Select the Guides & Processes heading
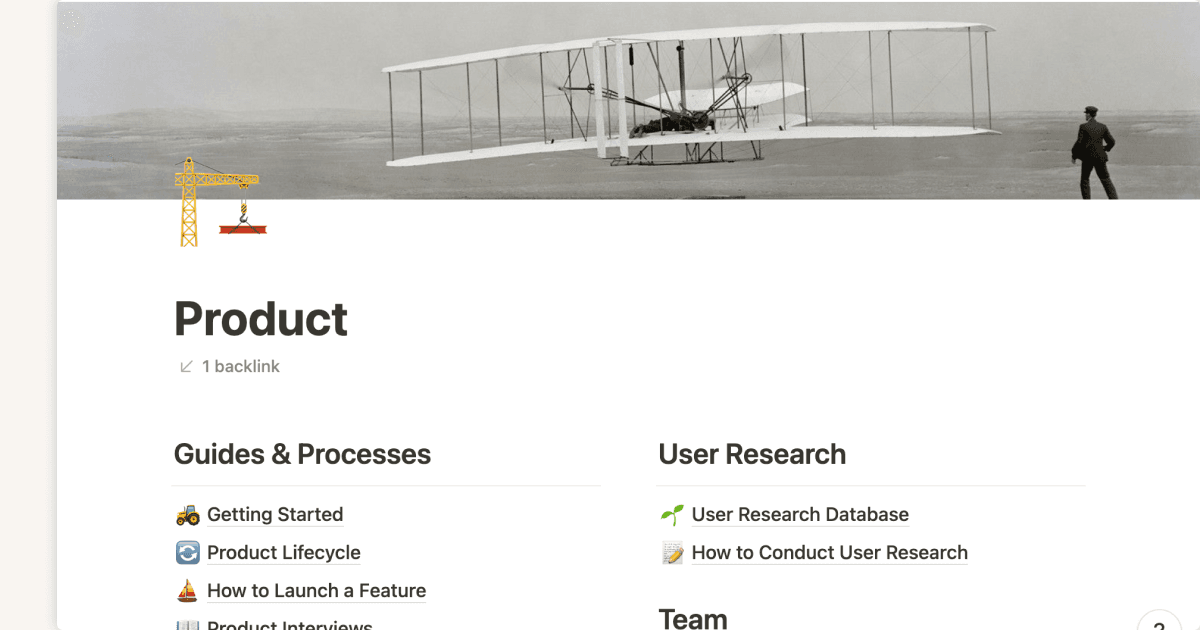Screen dimensions: 1200x630 point(302,454)
